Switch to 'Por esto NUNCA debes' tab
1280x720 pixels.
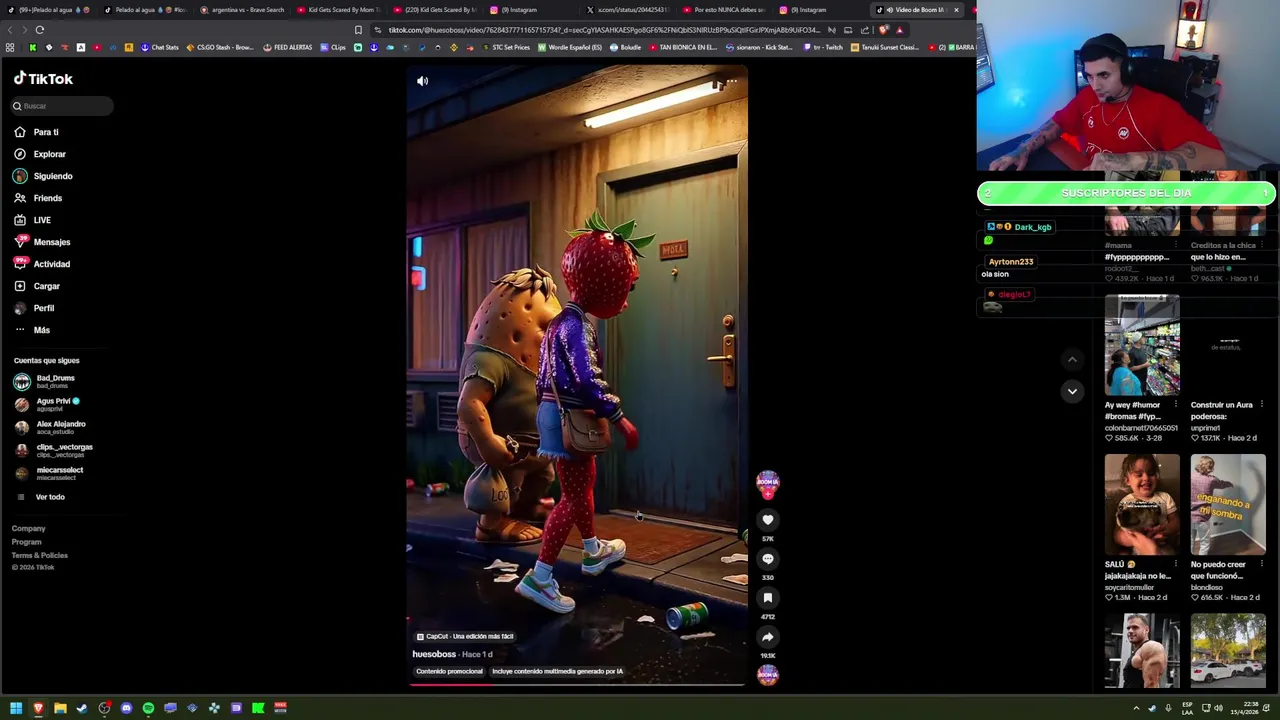726,10
